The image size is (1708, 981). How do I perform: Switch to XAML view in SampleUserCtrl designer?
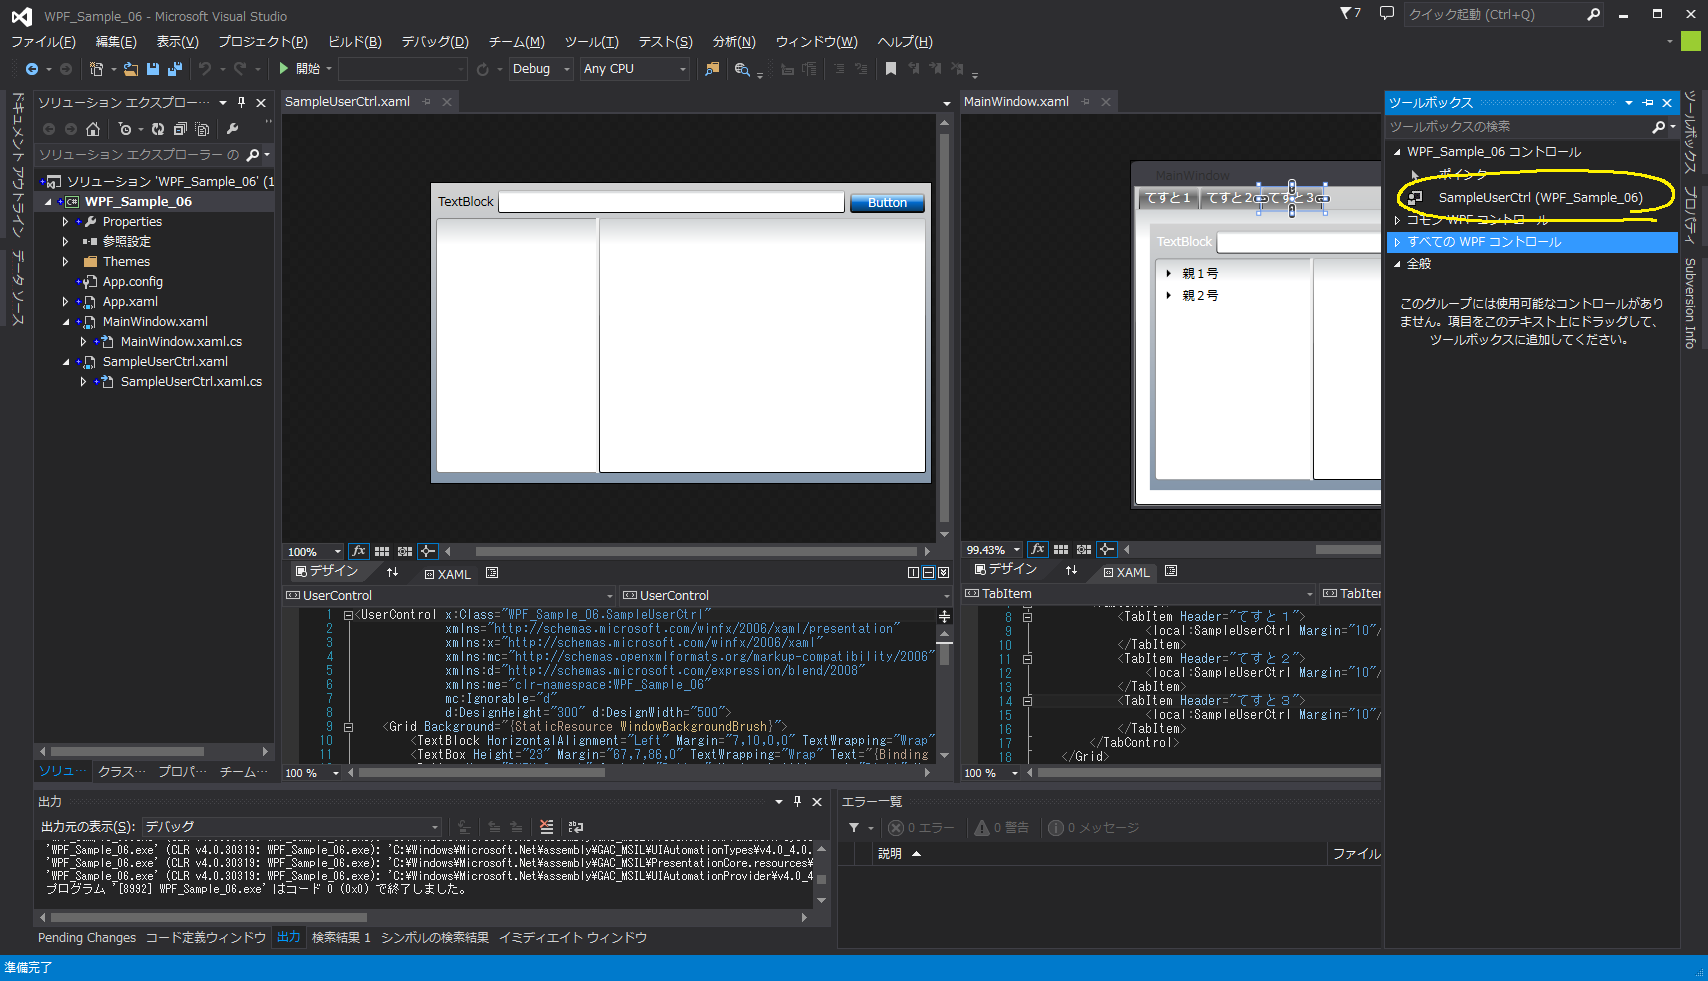(447, 574)
